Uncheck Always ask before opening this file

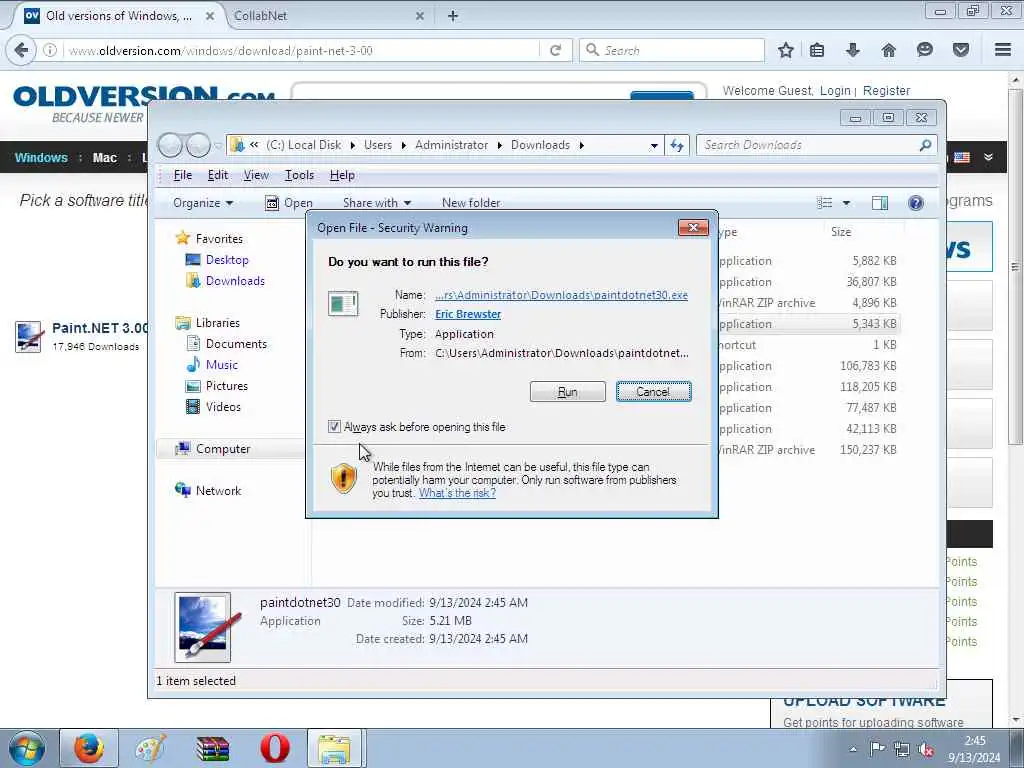point(334,426)
